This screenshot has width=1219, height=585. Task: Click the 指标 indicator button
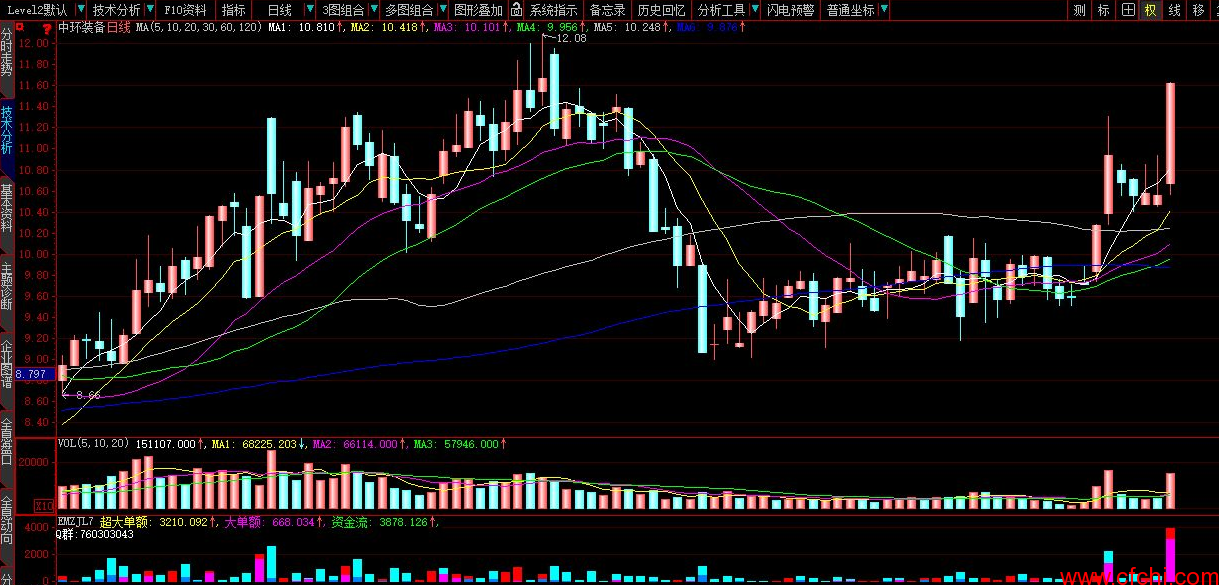point(234,10)
